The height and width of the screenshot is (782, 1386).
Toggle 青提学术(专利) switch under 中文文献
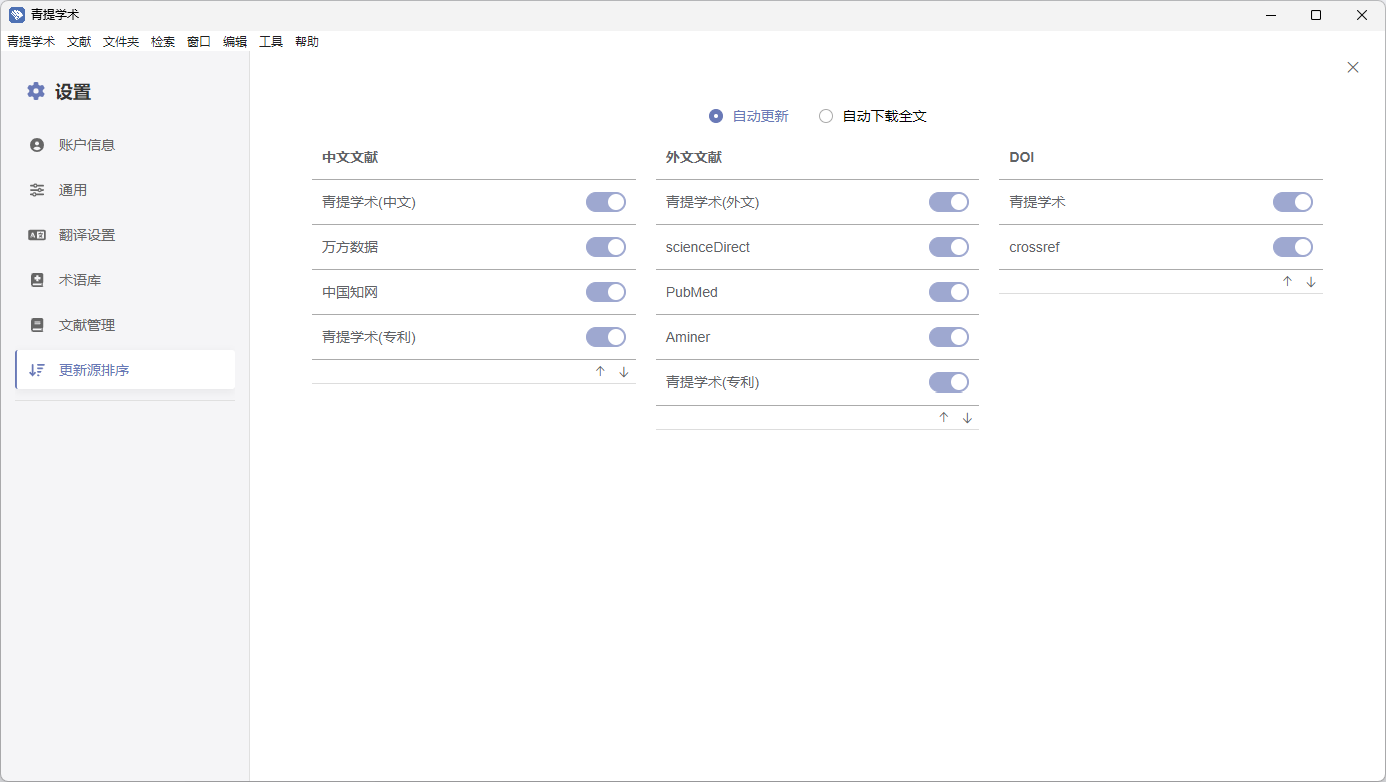tap(606, 337)
